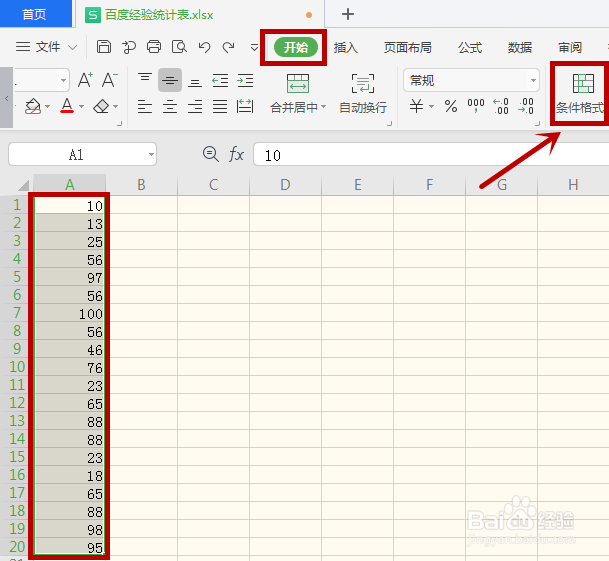Justify text alignment icon
Image resolution: width=609 pixels, height=561 pixels.
[220, 106]
